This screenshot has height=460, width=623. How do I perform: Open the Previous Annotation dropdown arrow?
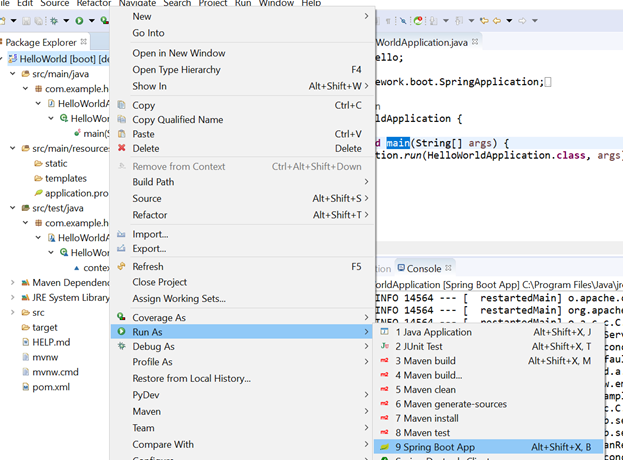point(471,21)
